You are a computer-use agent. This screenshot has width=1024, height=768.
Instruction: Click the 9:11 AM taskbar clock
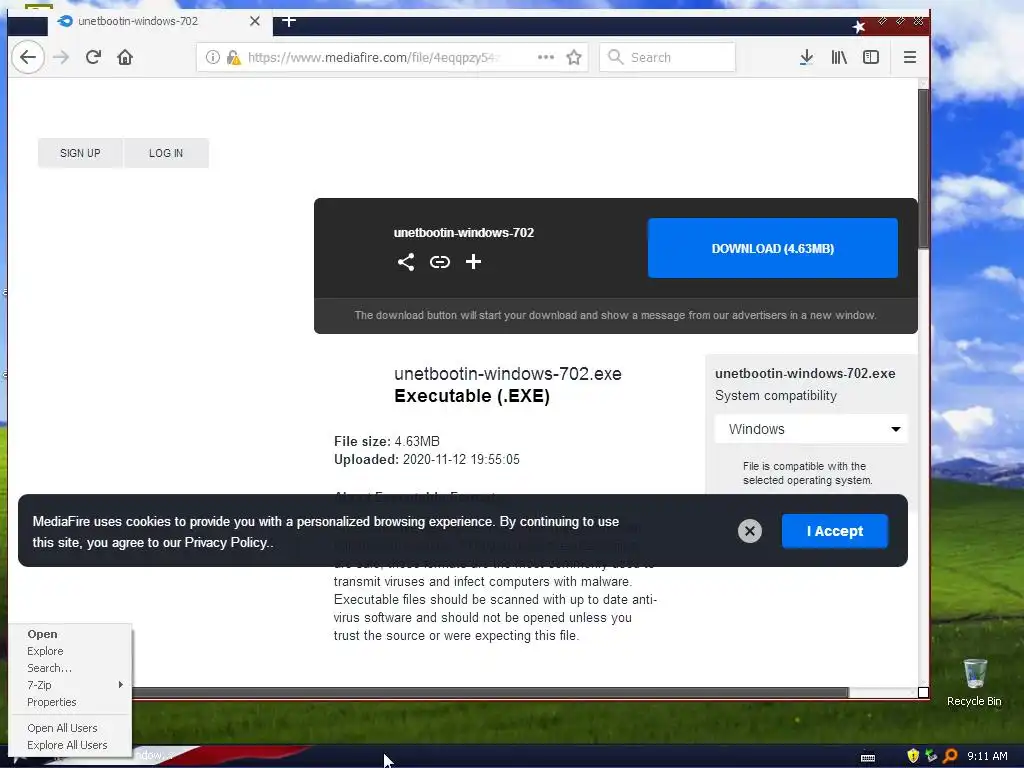(x=987, y=756)
